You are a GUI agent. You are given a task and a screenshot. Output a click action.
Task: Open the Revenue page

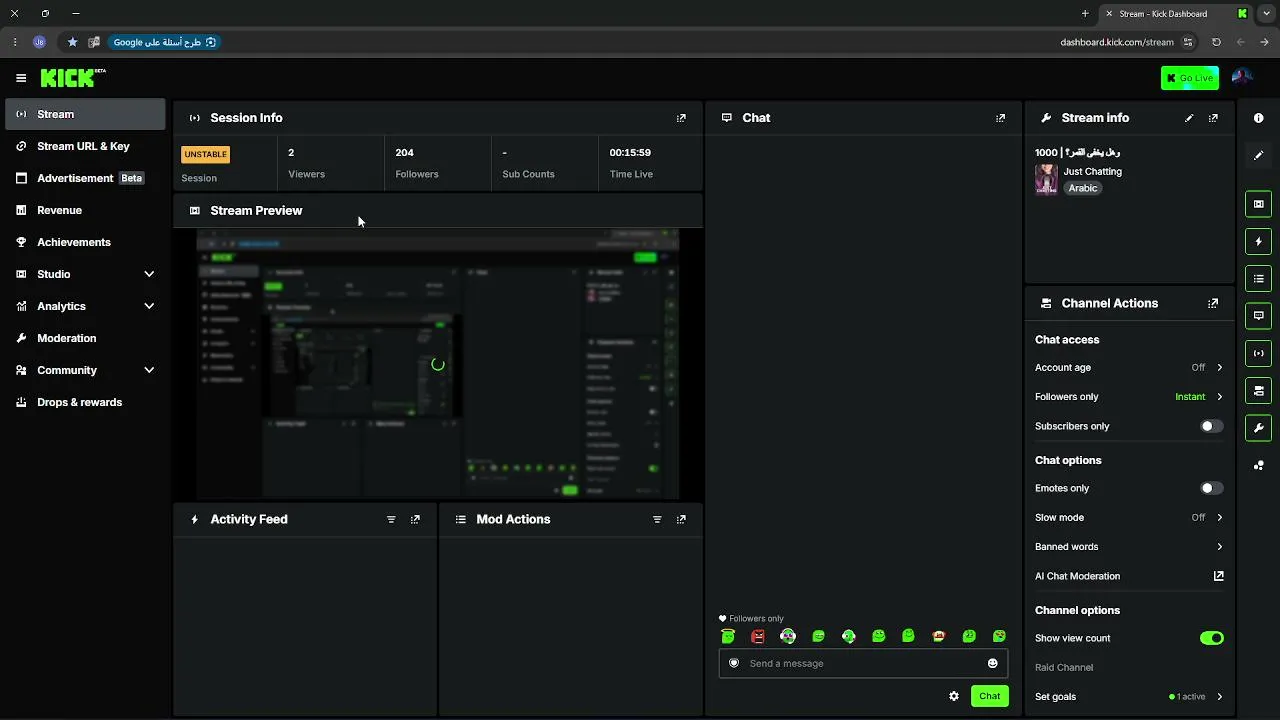(85, 210)
